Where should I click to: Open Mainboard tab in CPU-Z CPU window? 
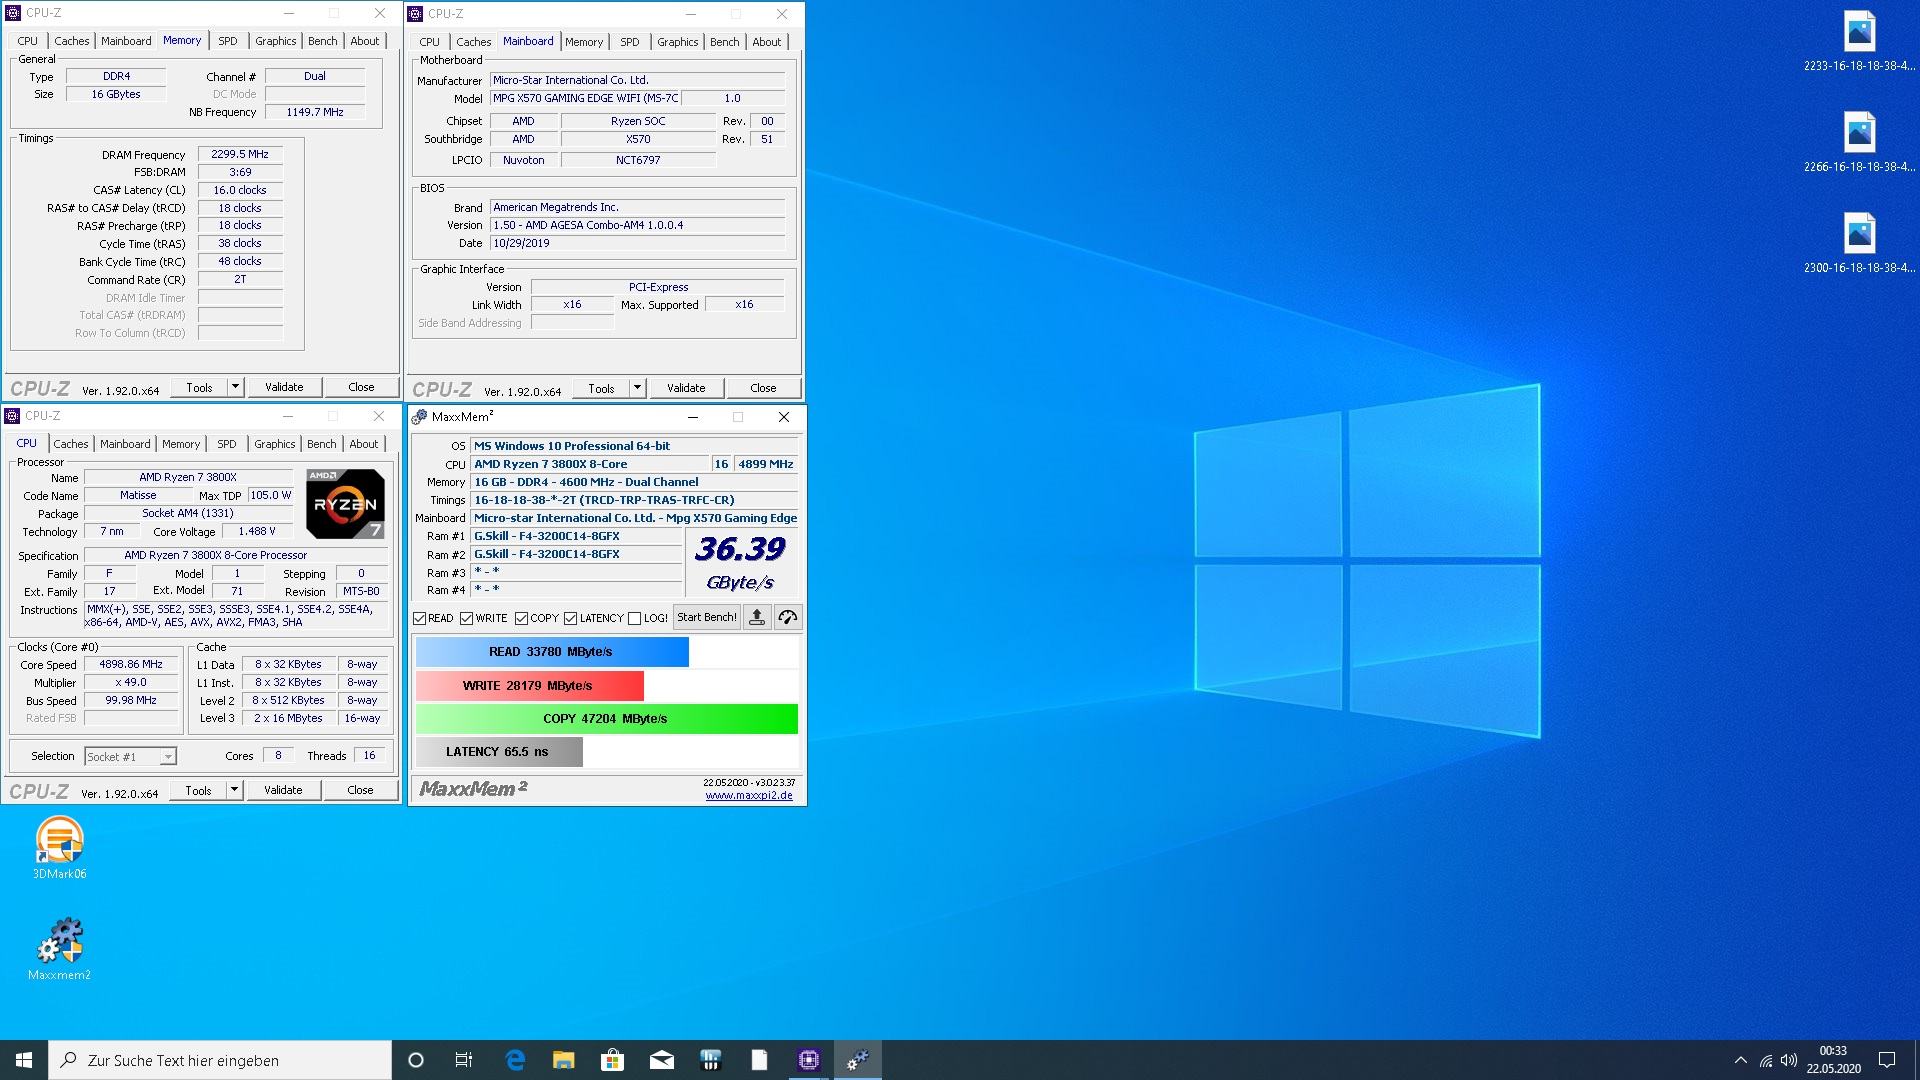point(125,444)
